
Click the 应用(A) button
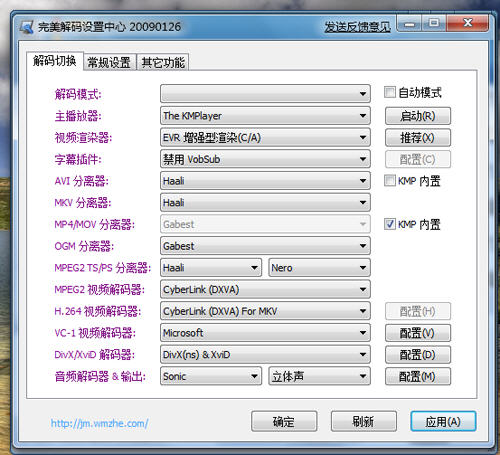tap(443, 422)
